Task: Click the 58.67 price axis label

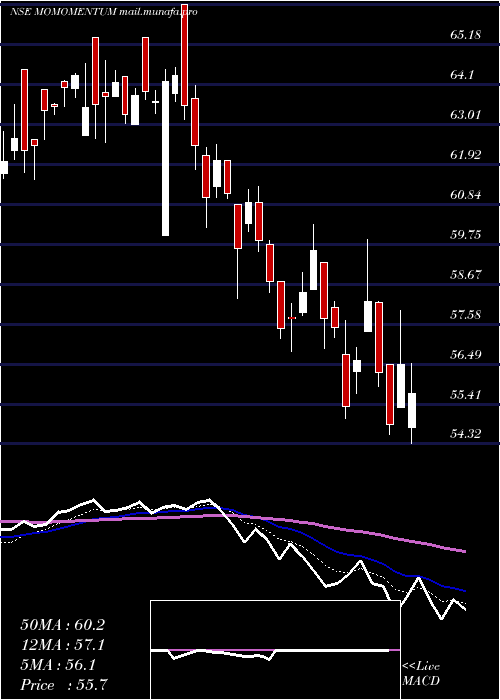Action: point(466,275)
